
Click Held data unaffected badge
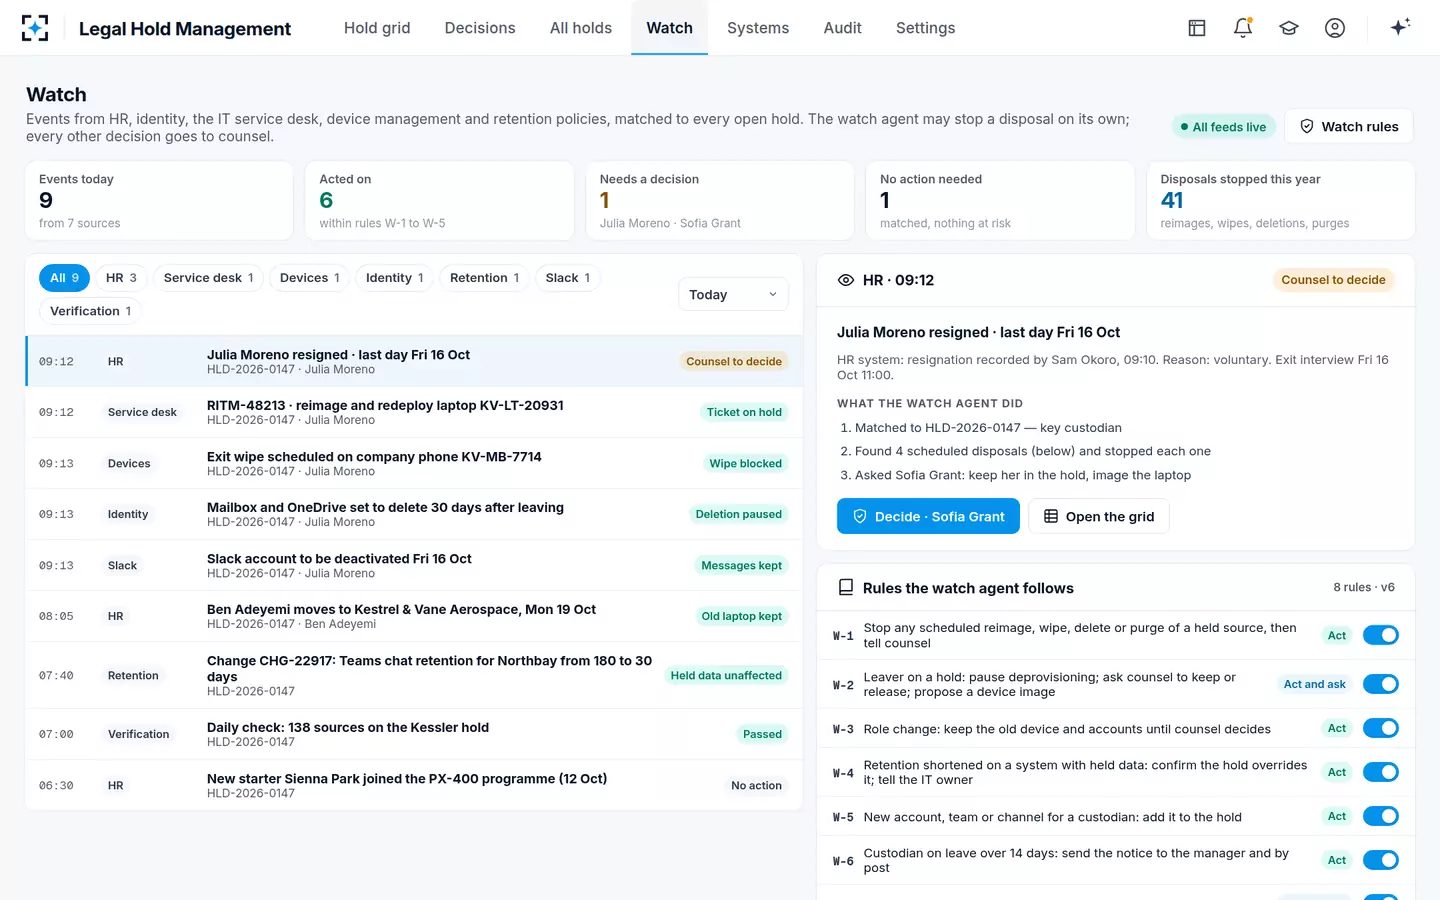[726, 675]
